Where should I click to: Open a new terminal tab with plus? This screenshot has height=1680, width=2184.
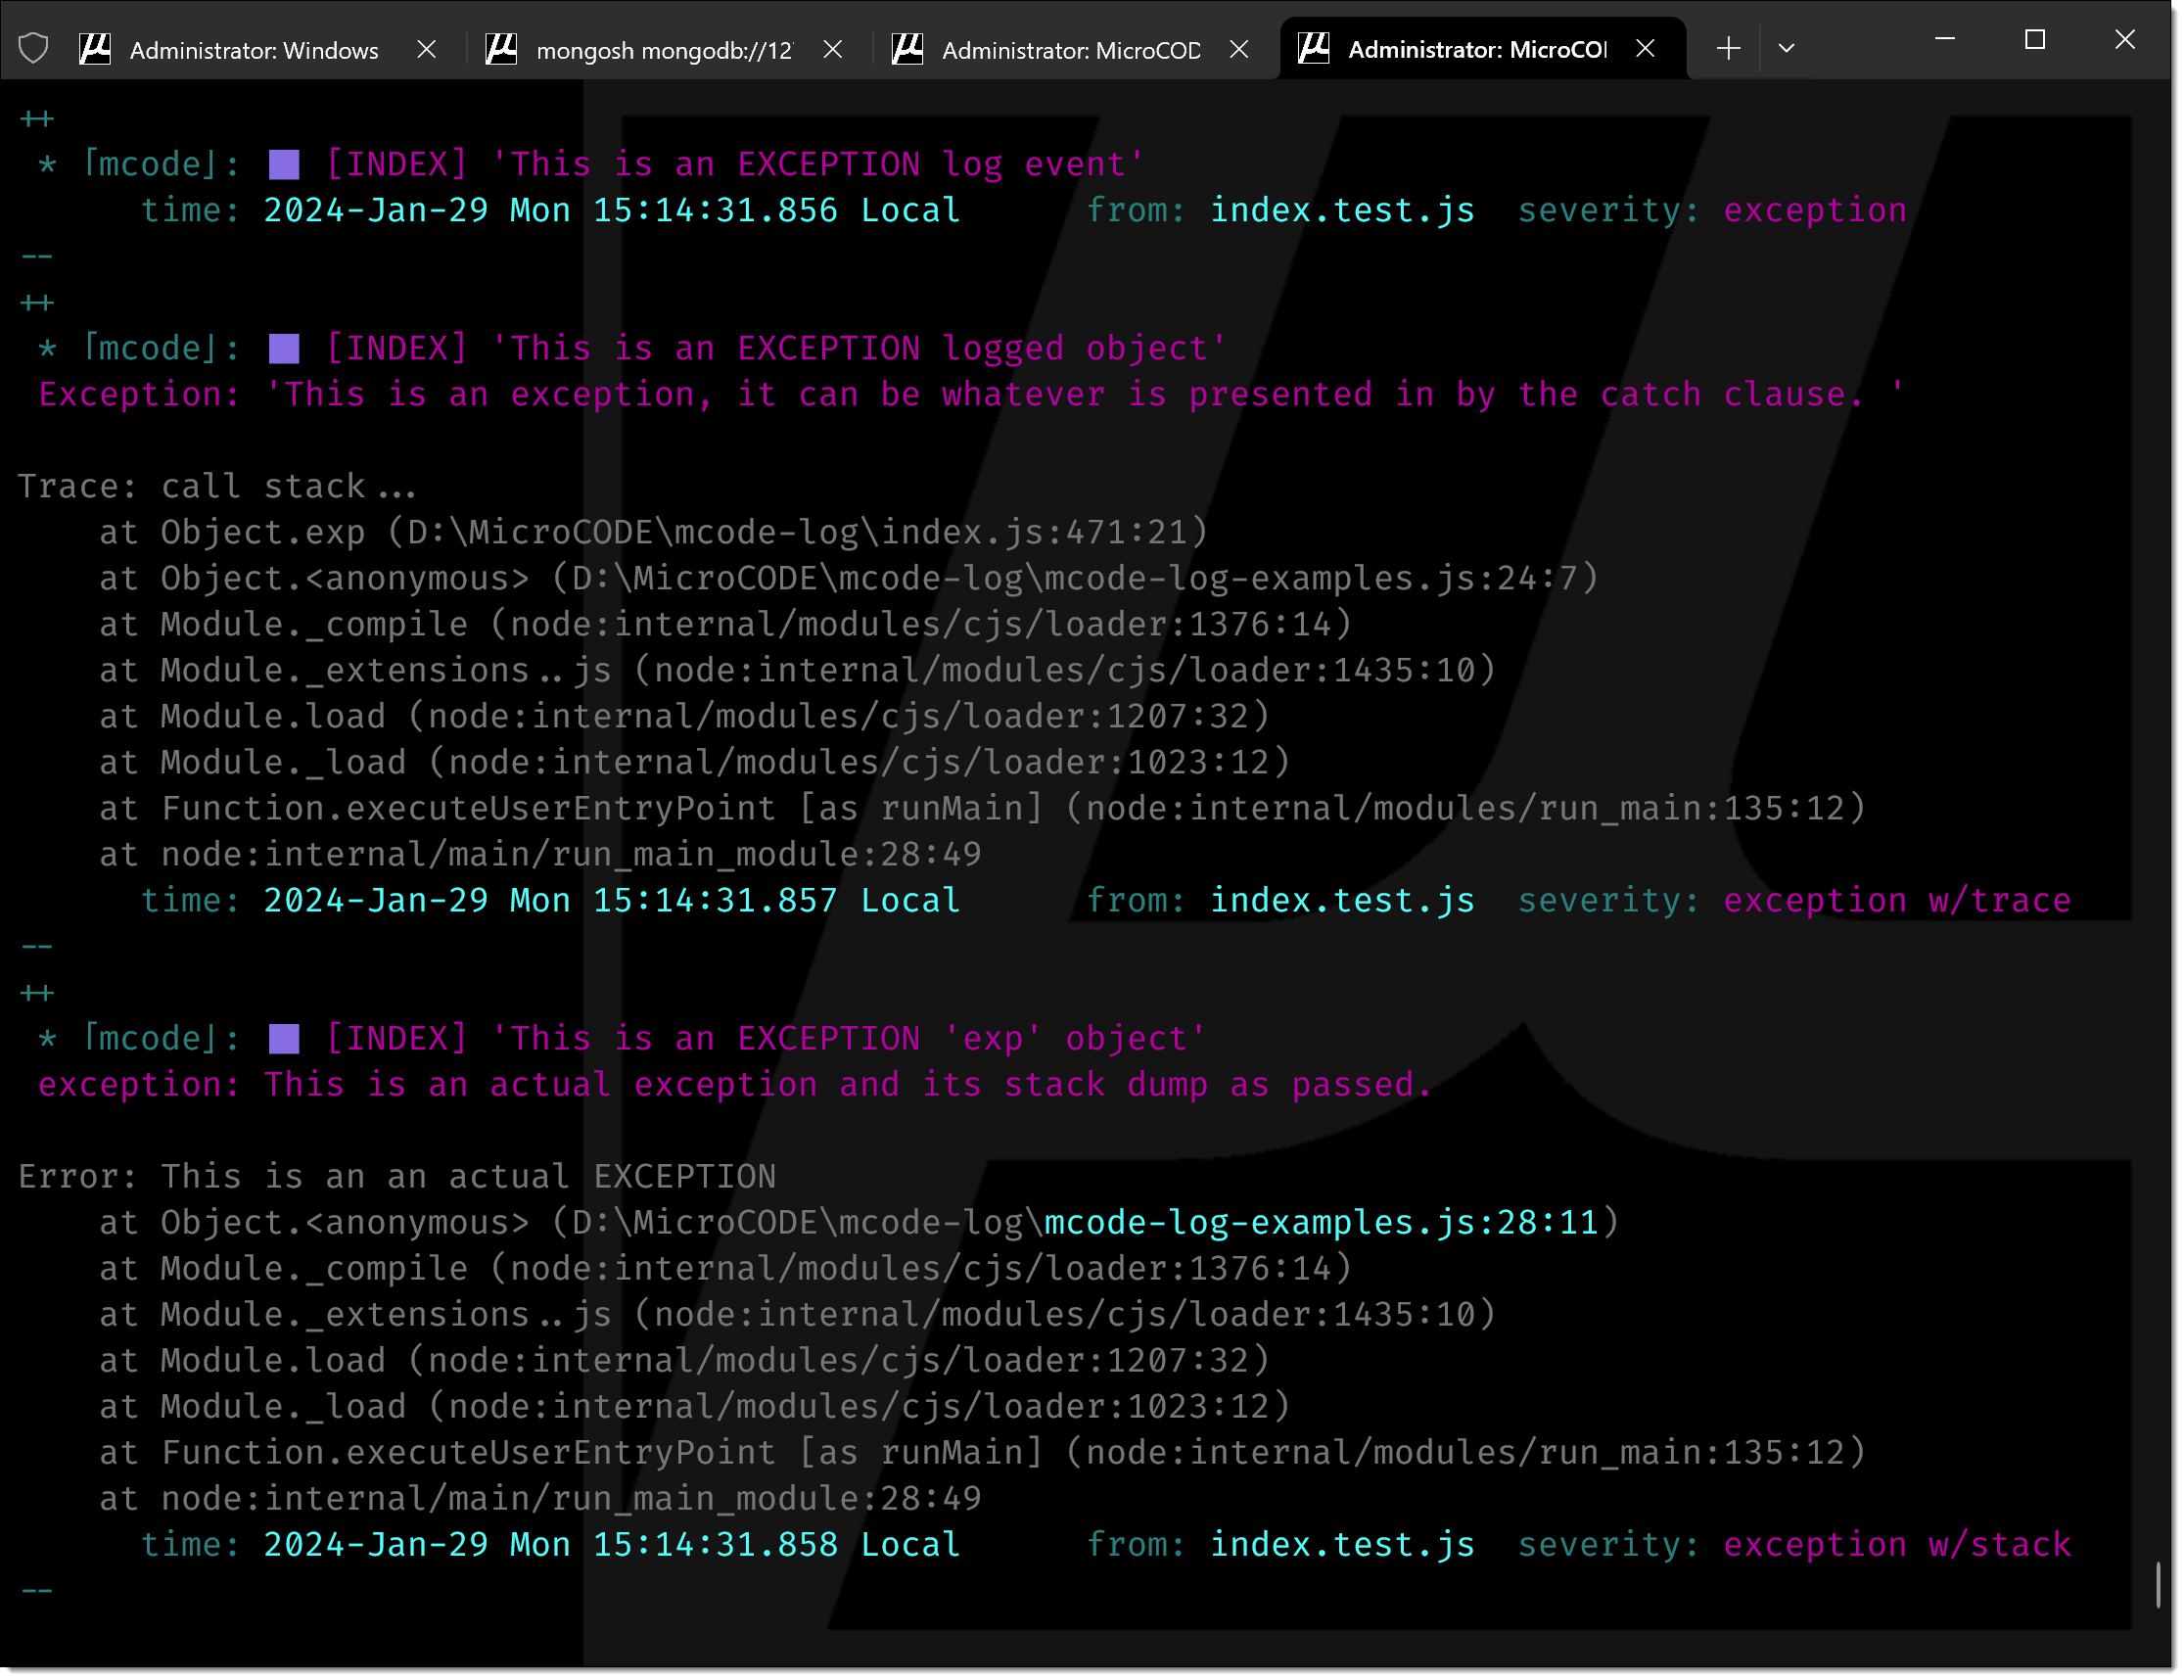coord(1729,48)
